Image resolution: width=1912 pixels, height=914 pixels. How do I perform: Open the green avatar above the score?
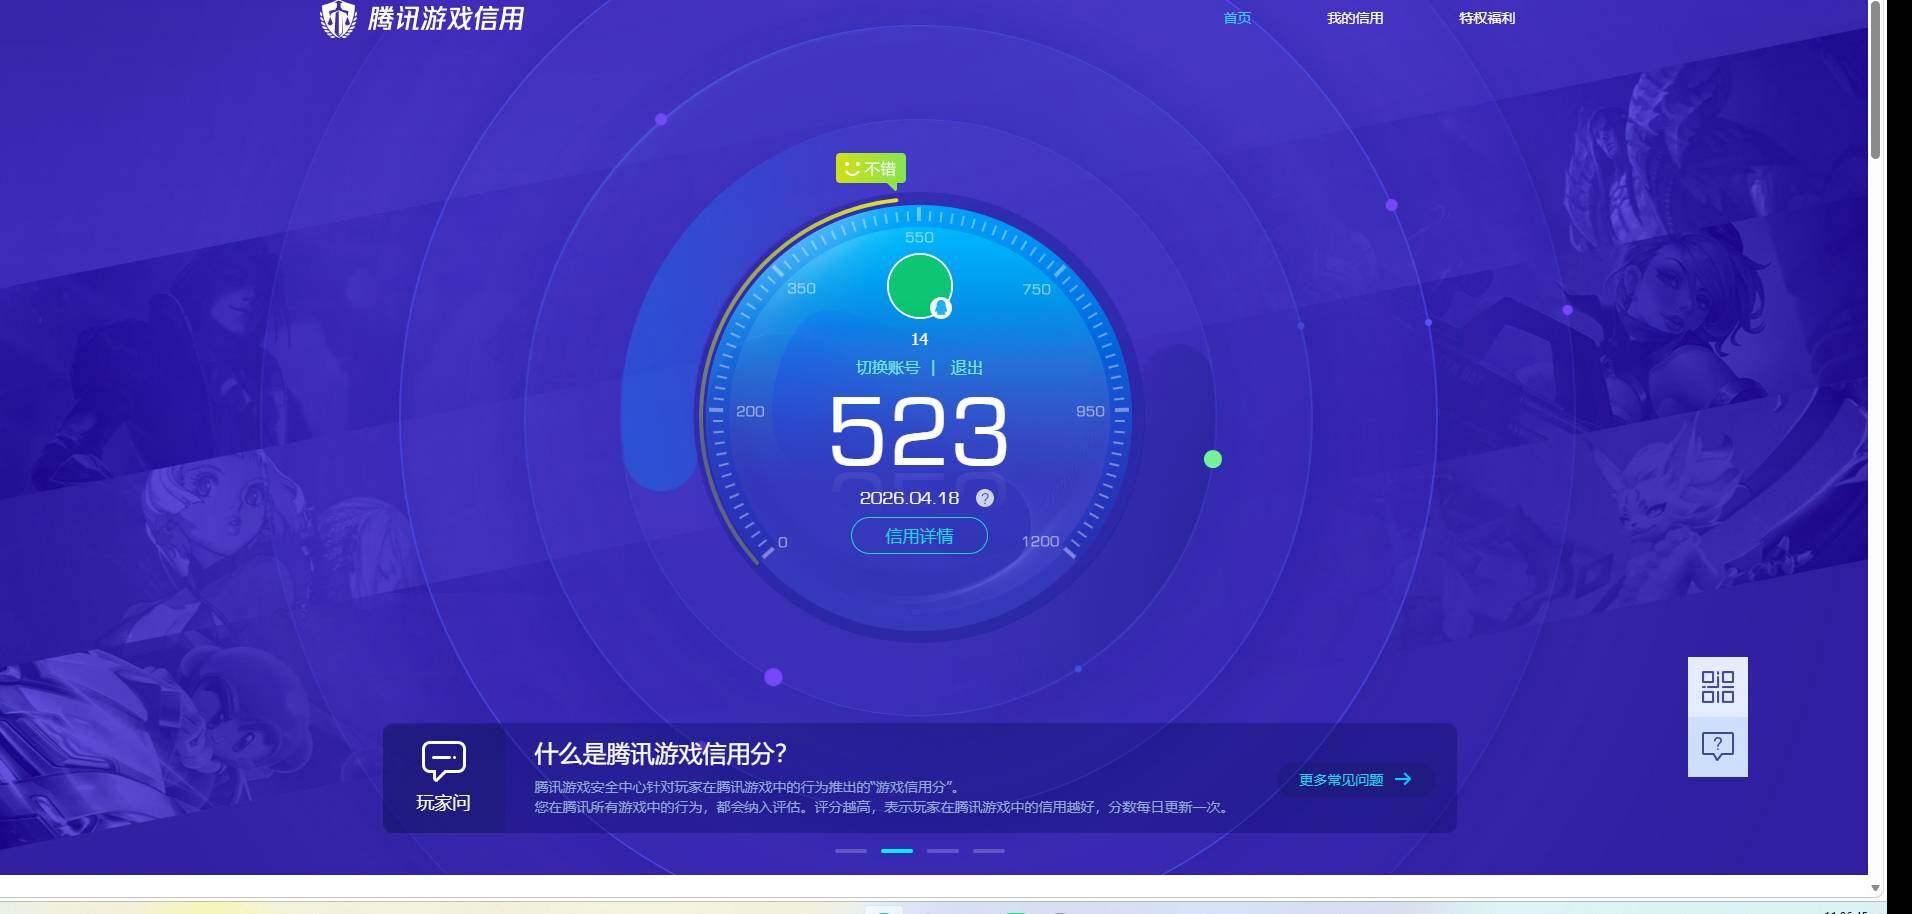(919, 284)
